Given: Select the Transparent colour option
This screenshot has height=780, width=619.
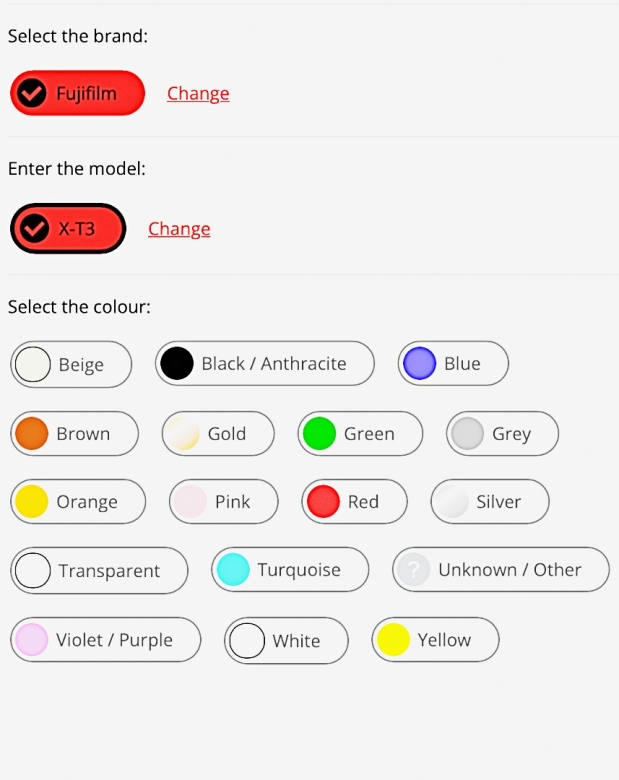Looking at the screenshot, I should click(x=99, y=571).
